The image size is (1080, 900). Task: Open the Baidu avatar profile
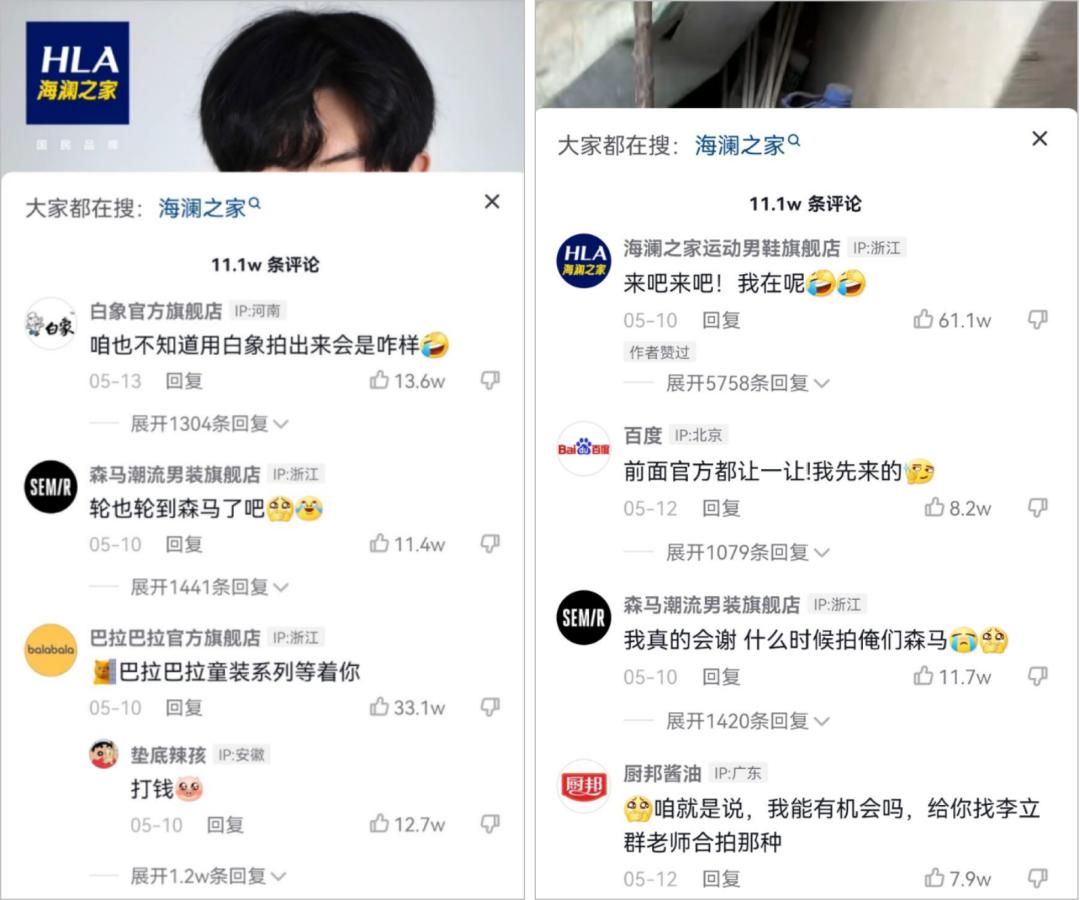(x=583, y=449)
